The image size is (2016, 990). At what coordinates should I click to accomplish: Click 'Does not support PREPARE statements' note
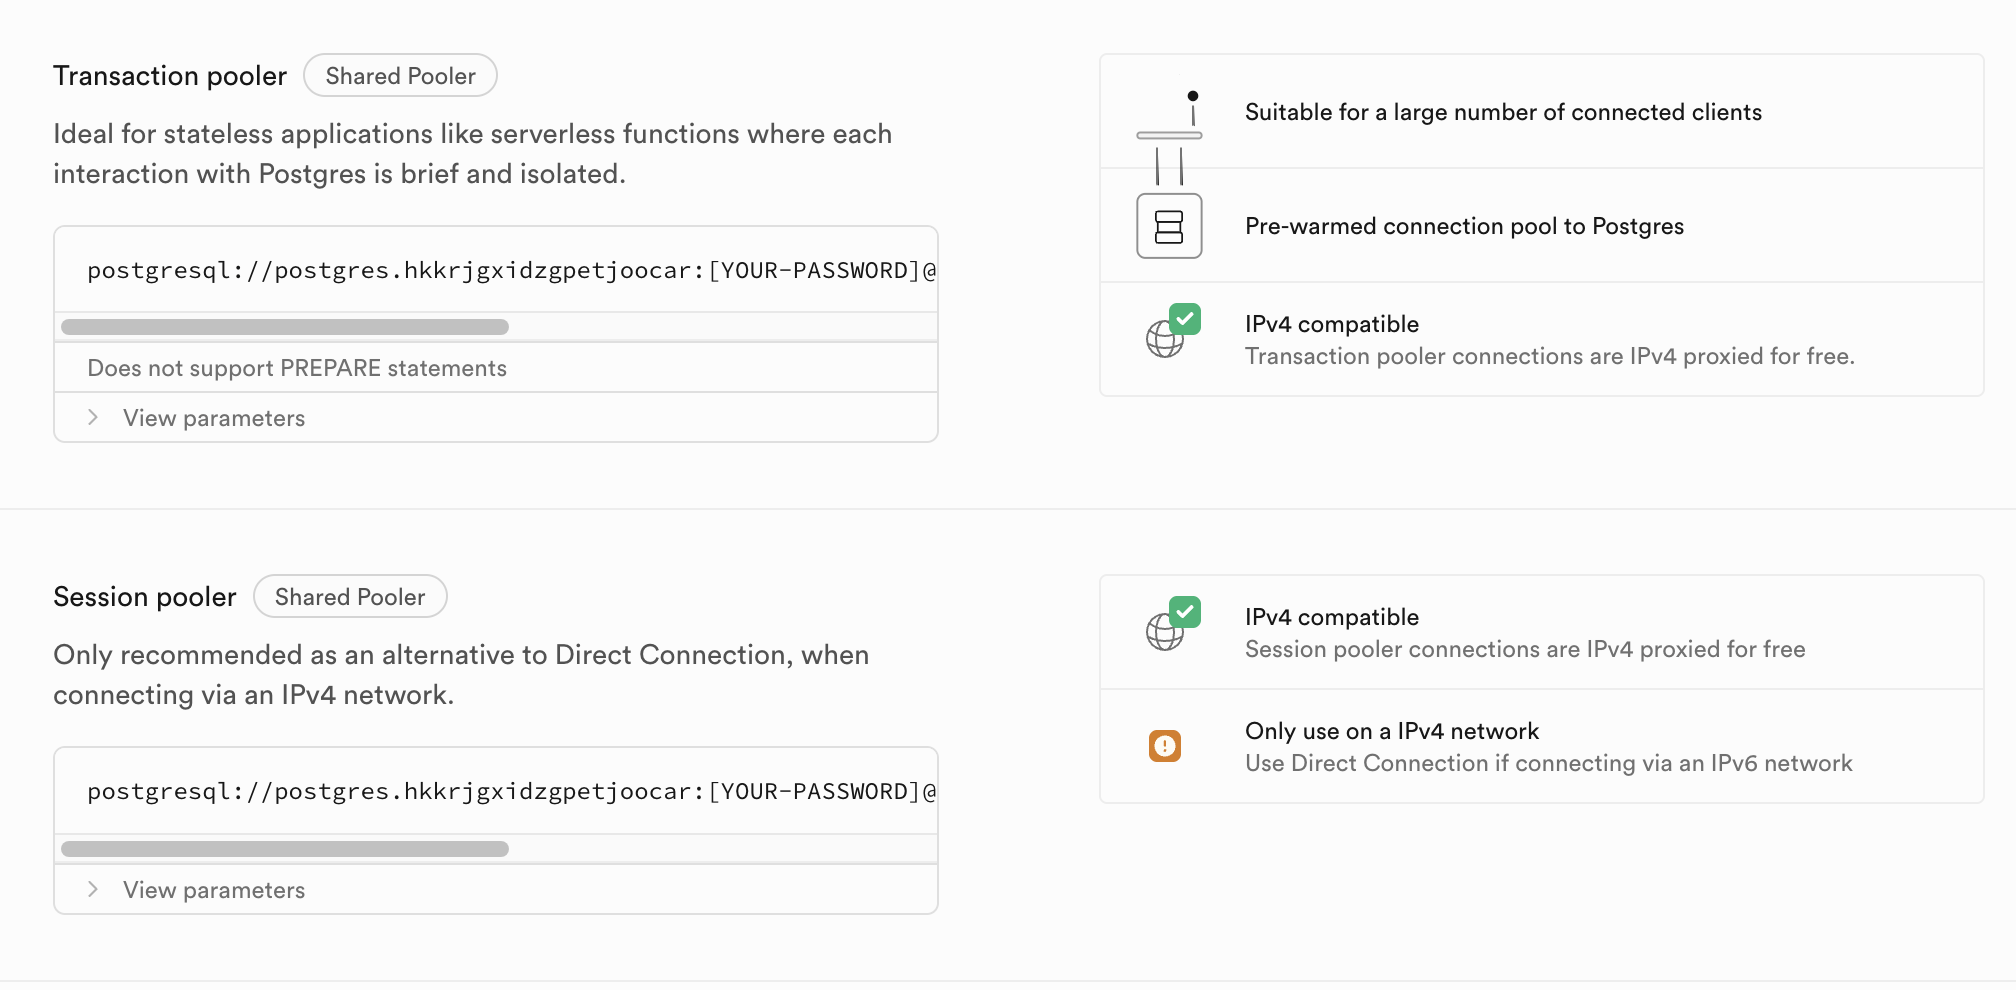(x=297, y=368)
